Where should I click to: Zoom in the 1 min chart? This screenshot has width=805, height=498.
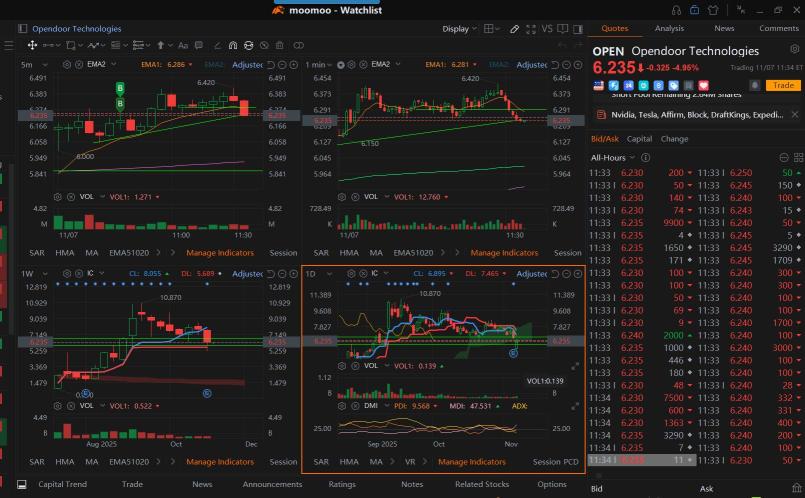[x=578, y=65]
